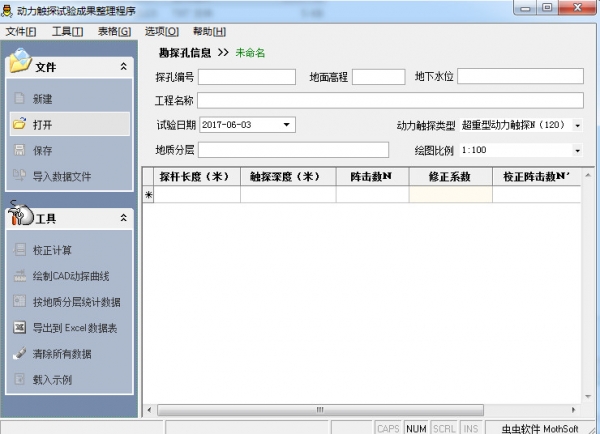The height and width of the screenshot is (434, 600).
Task: Load the example via 载入示例
Action: [20, 380]
